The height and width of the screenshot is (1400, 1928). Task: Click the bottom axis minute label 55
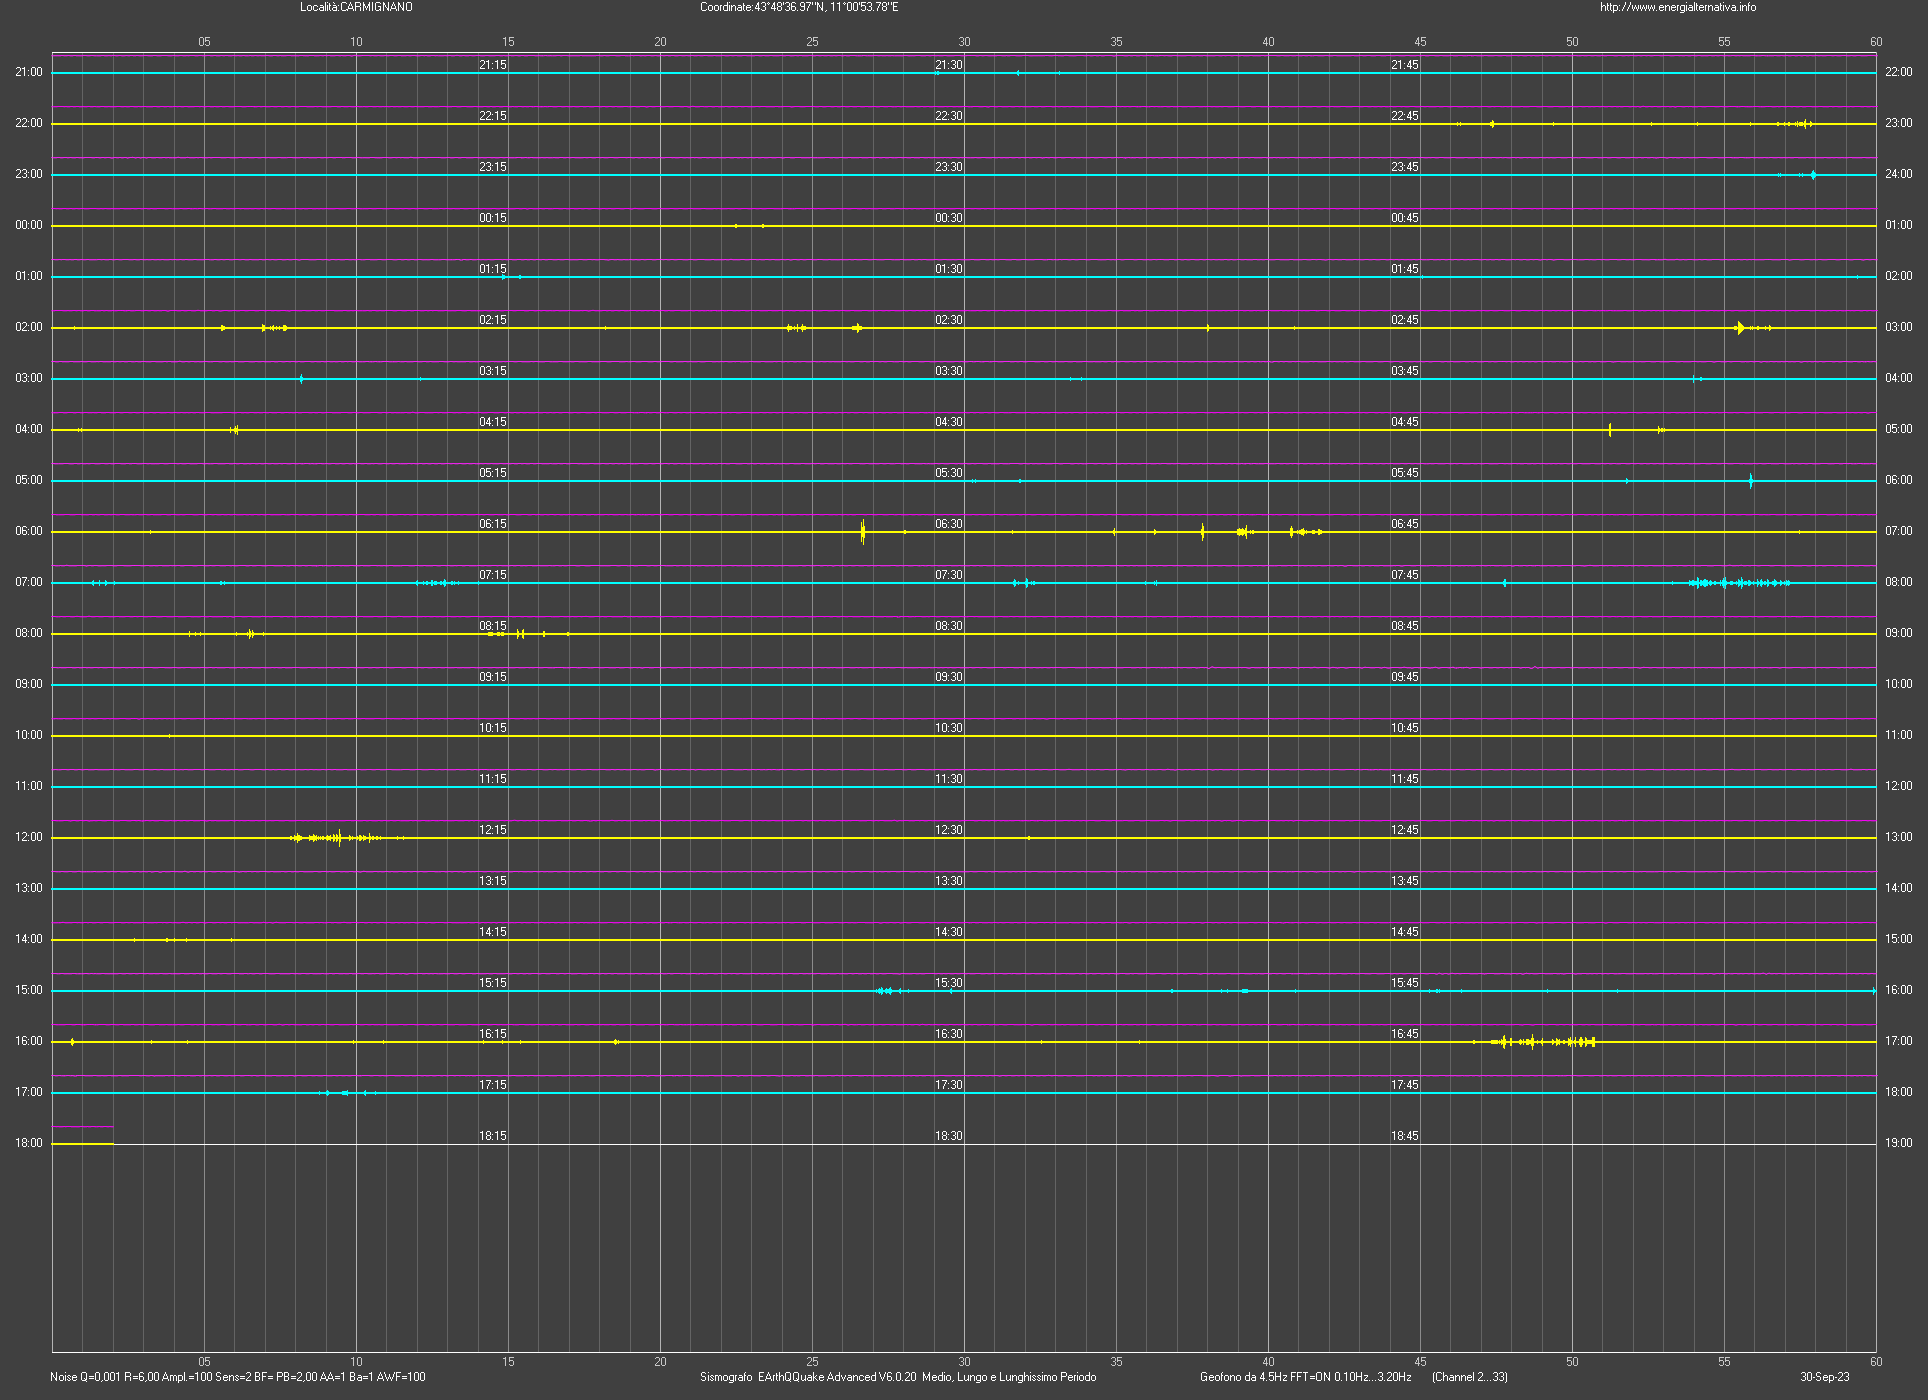[1724, 1362]
